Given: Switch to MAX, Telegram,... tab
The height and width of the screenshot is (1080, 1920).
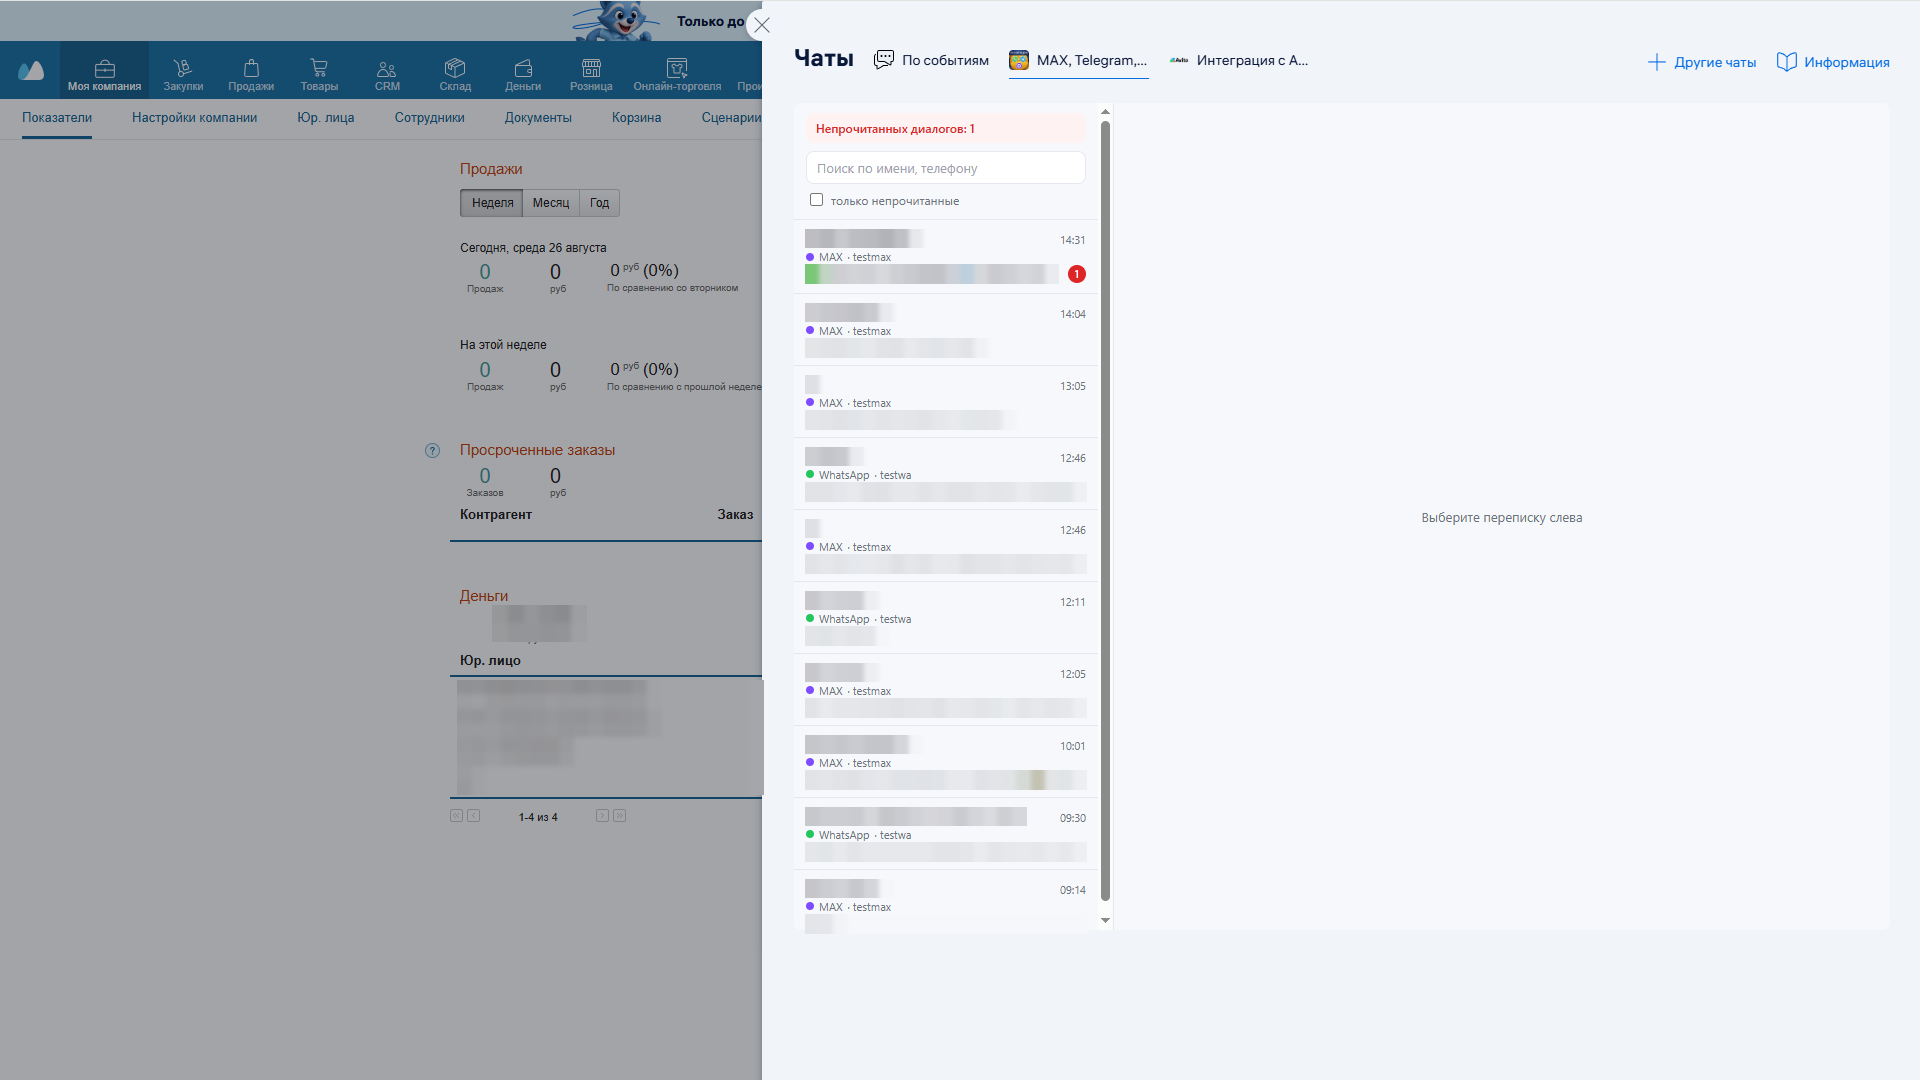Looking at the screenshot, I should (x=1079, y=60).
